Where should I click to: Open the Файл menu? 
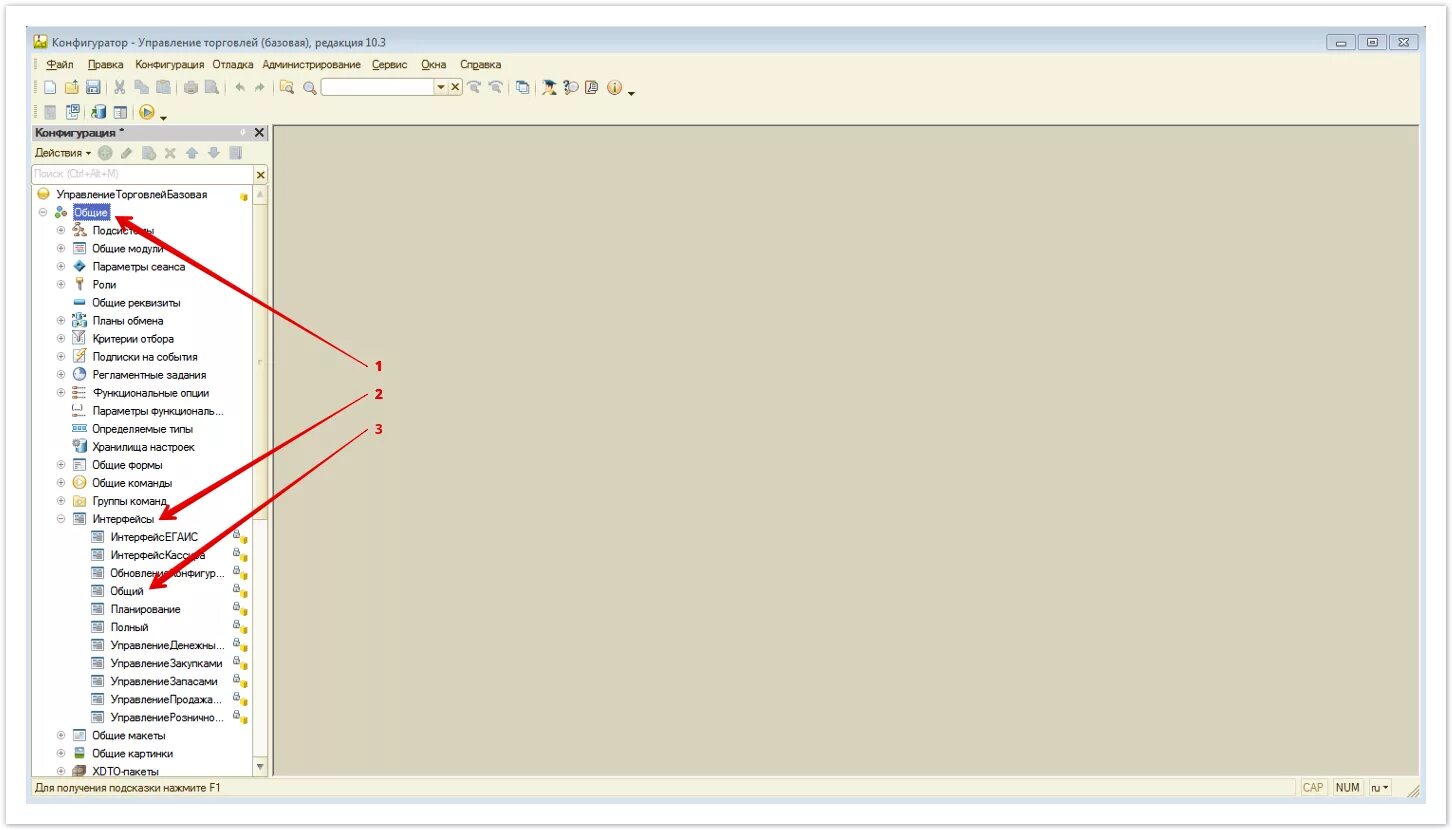tap(60, 65)
